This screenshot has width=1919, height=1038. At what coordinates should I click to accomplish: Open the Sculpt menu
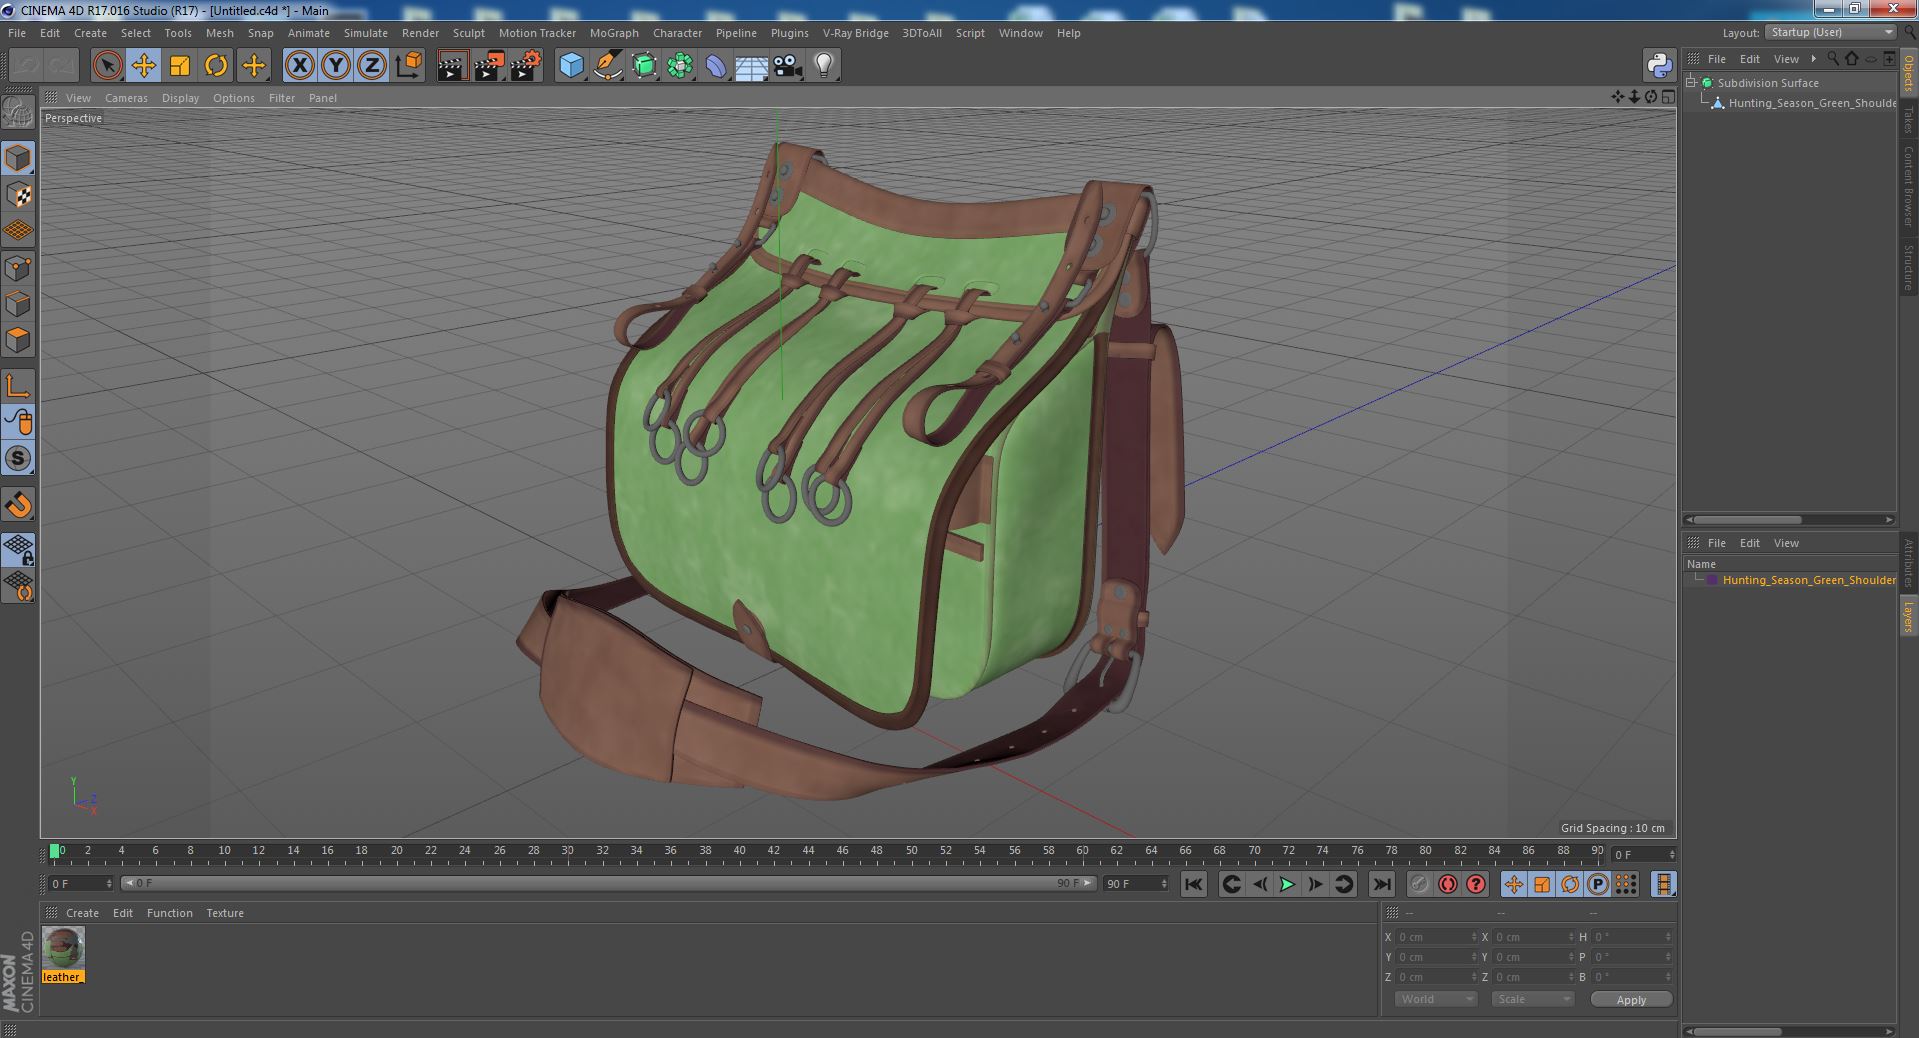[468, 33]
